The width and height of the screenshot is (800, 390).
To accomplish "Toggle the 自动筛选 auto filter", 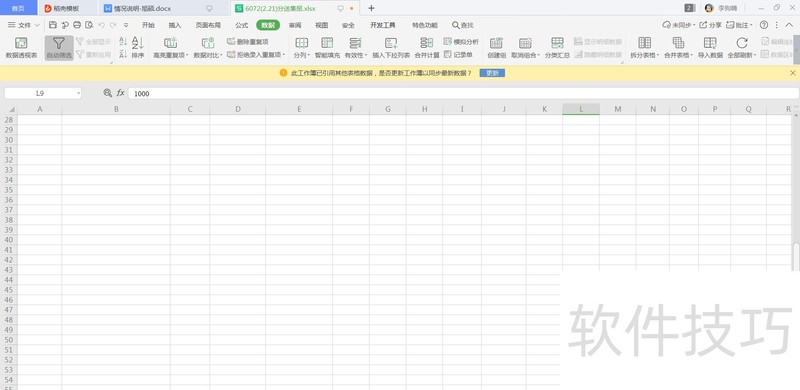I will point(59,48).
